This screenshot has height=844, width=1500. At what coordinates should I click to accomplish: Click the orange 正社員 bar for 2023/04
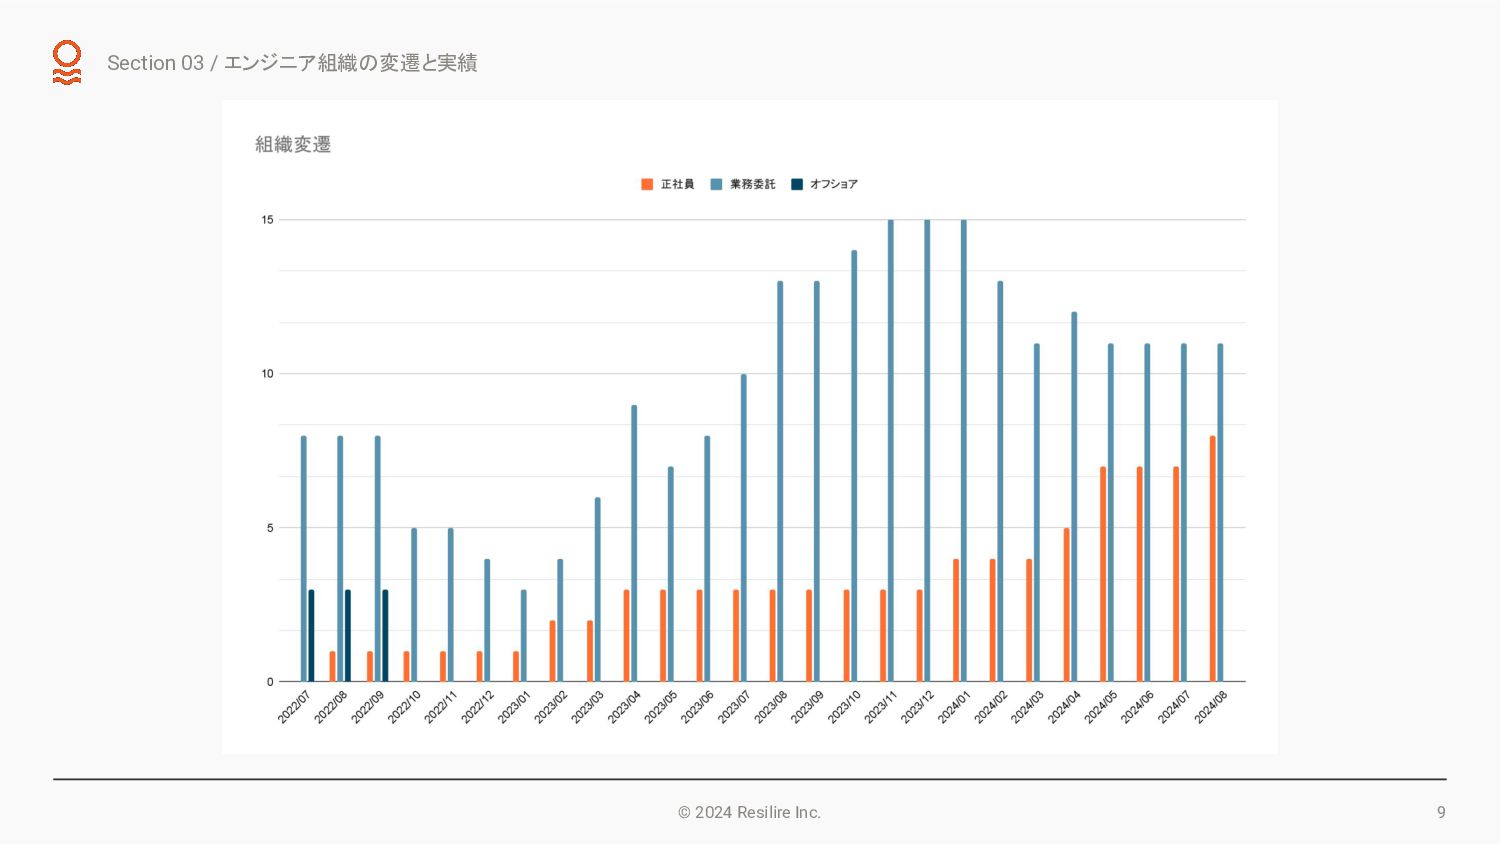coord(627,636)
